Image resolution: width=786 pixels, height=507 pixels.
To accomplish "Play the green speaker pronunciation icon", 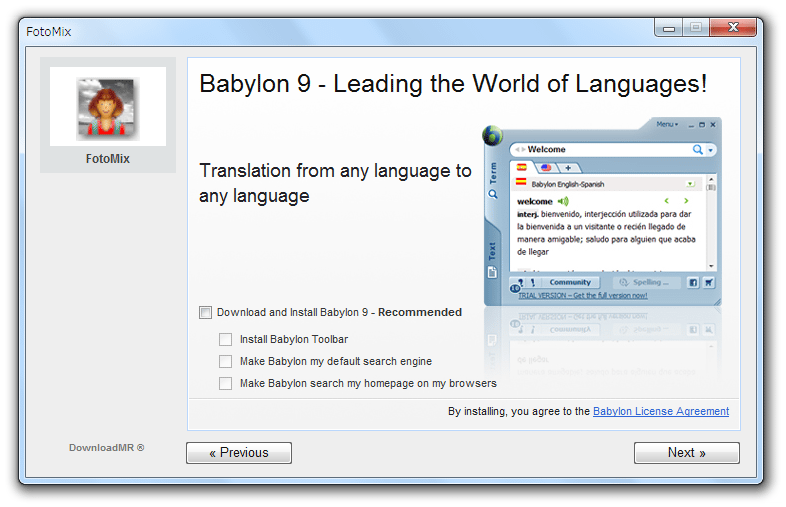I will (x=563, y=201).
